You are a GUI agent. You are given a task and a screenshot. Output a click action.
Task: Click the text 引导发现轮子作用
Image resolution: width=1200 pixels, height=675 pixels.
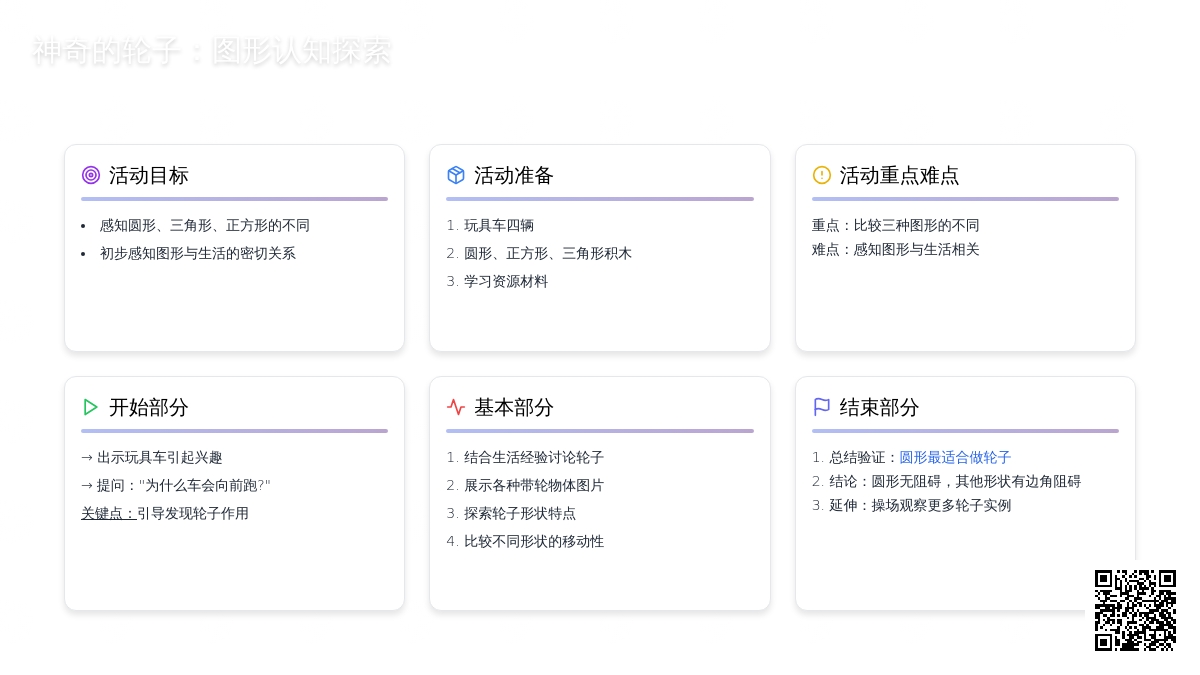(x=193, y=513)
